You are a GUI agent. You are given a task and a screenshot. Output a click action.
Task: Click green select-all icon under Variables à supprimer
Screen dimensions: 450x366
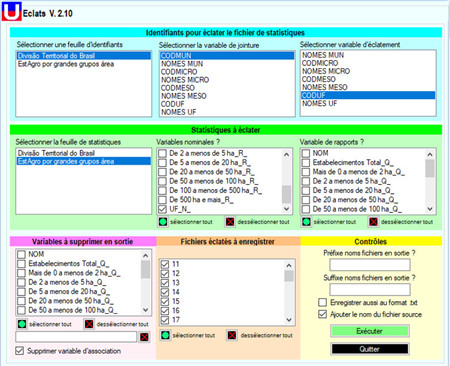coord(22,324)
